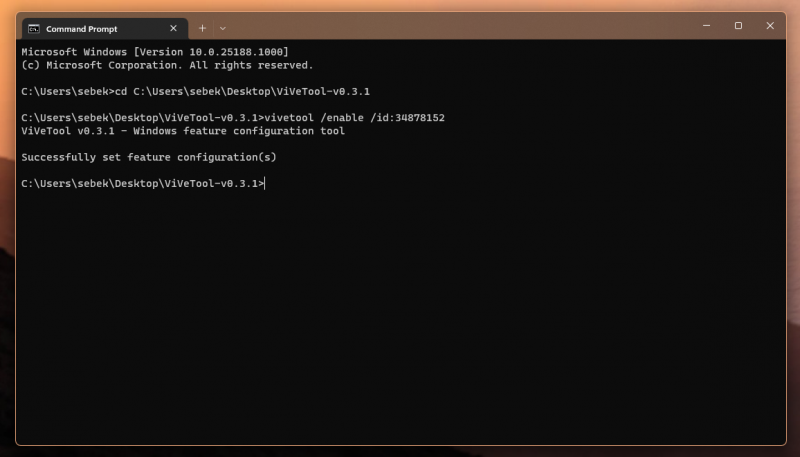Click the Microsoft Windows version line
800x457 pixels.
(154, 52)
